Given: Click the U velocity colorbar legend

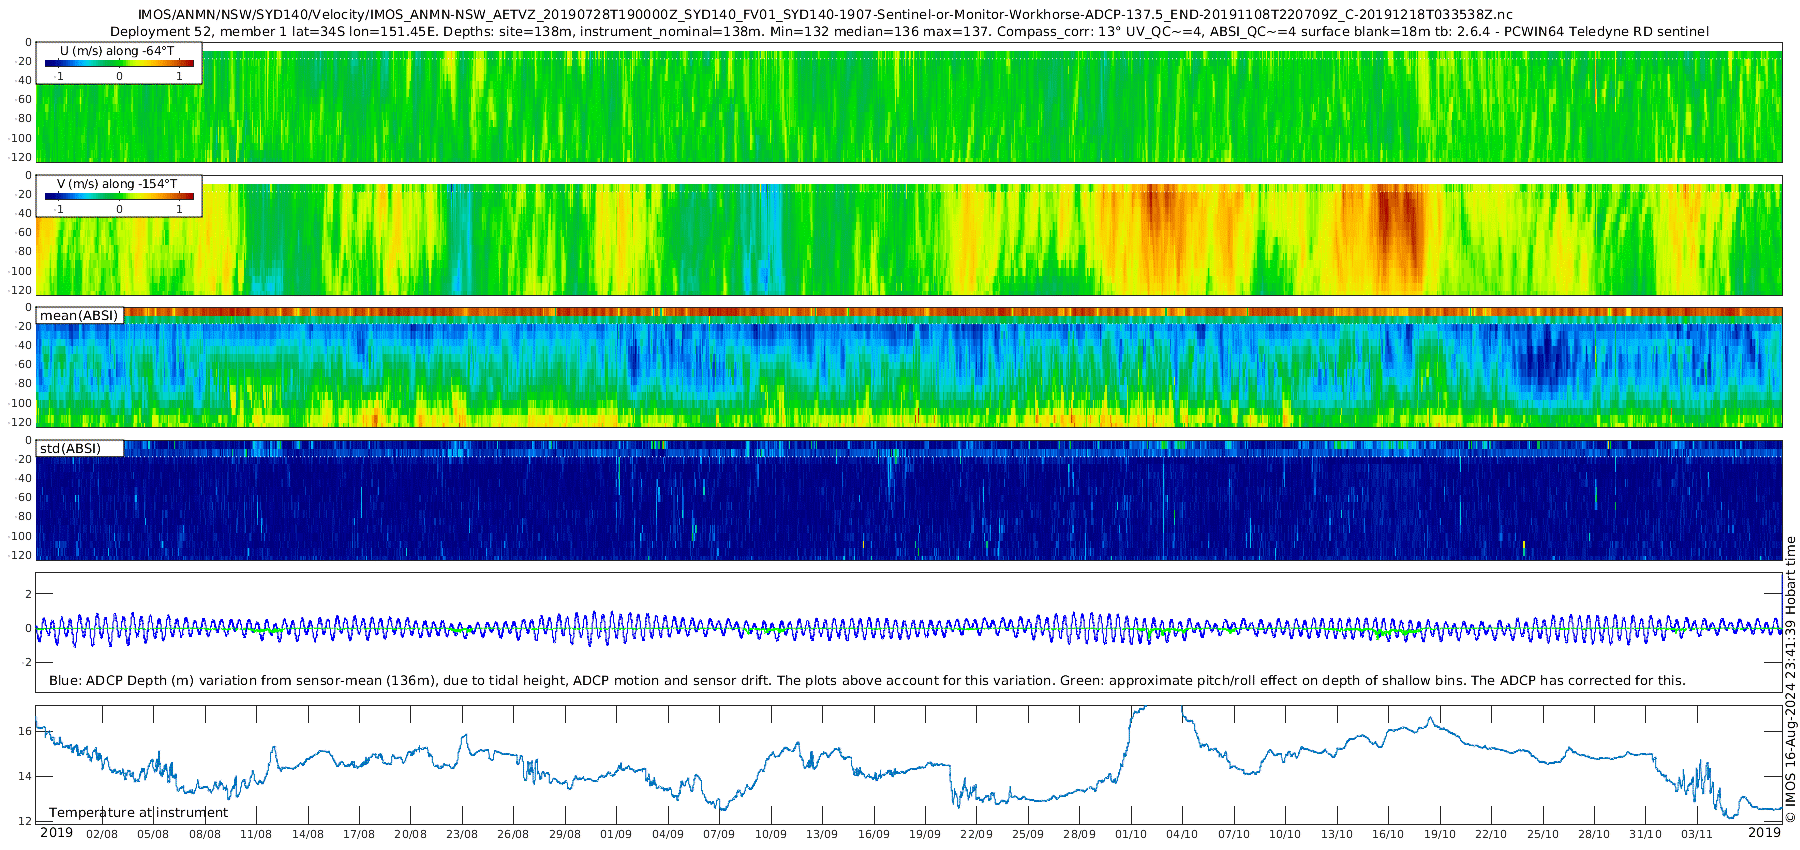Looking at the screenshot, I should tap(119, 63).
